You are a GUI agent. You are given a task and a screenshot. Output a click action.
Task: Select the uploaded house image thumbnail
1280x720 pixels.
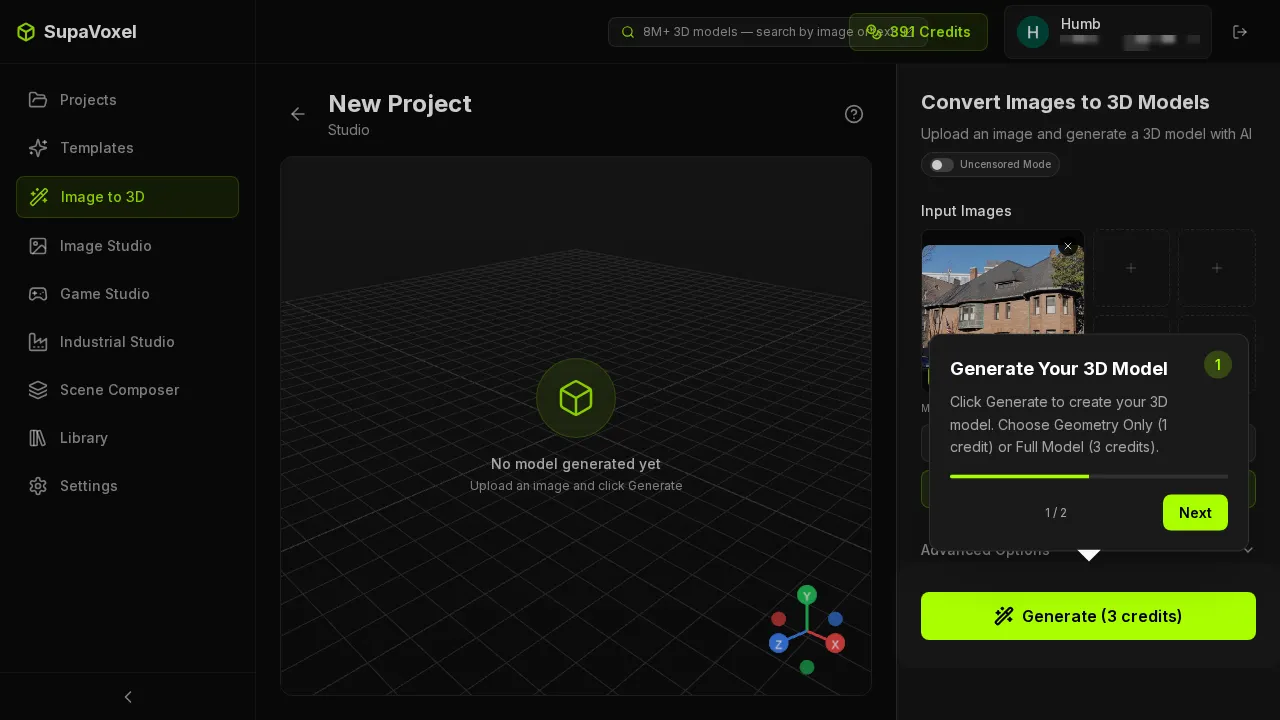pyautogui.click(x=1003, y=290)
